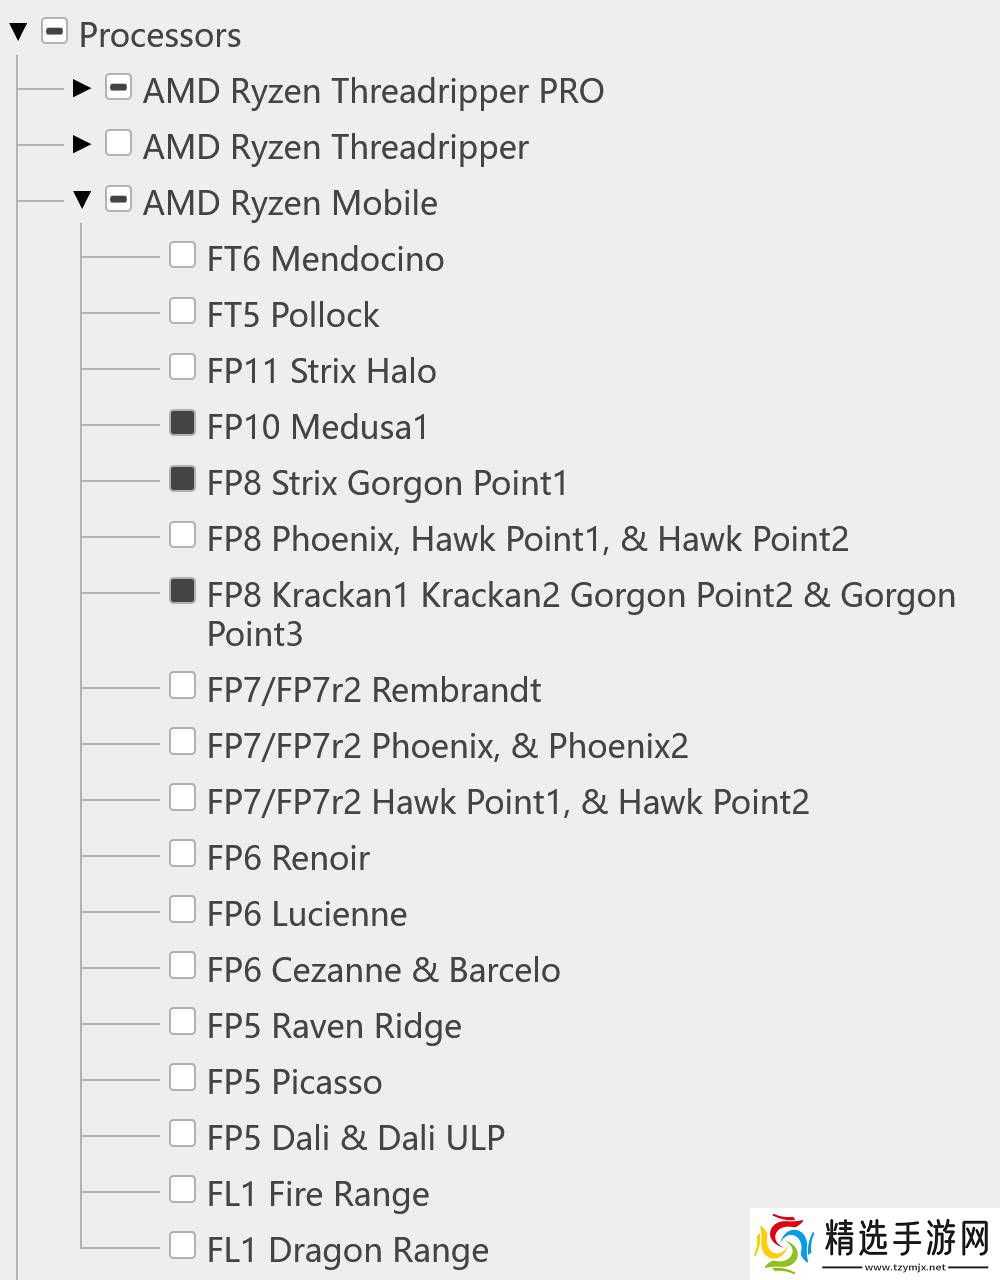Screen dimensions: 1000x1280
Task: Select the FP6 Renoir tree item
Action: tap(288, 858)
